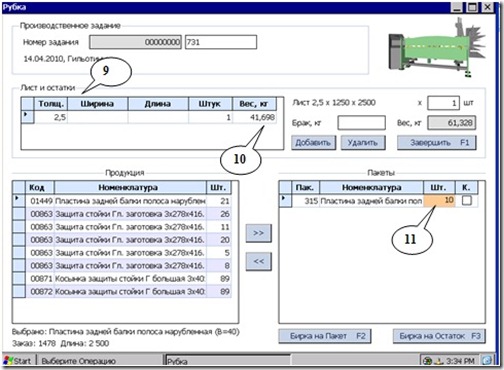Image resolution: width=504 pixels, height=370 pixels.
Task: Click the Ширина column header
Action: pyautogui.click(x=98, y=104)
